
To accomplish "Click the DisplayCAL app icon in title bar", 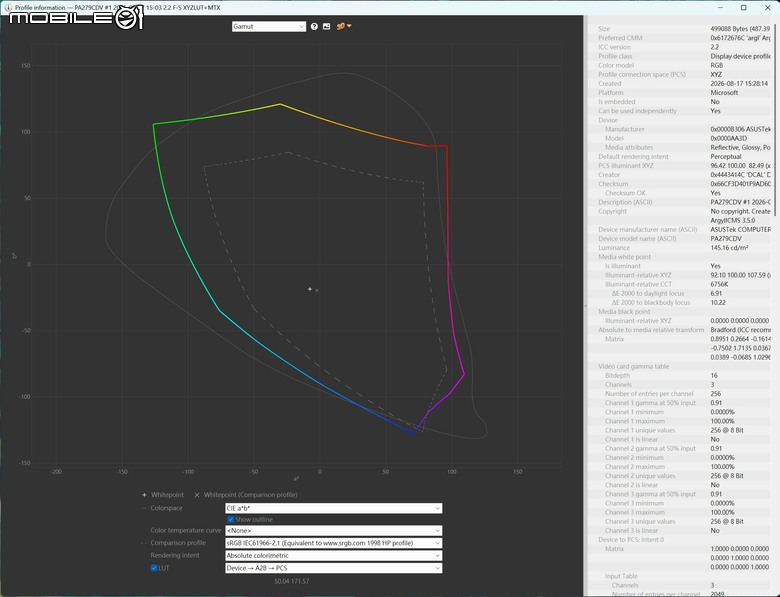I will pos(8,7).
